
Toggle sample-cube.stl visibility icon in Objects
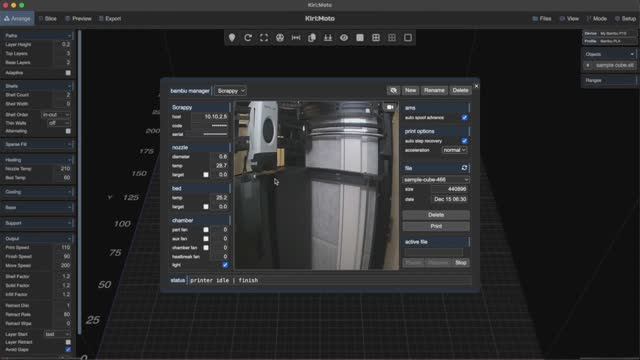(588, 65)
